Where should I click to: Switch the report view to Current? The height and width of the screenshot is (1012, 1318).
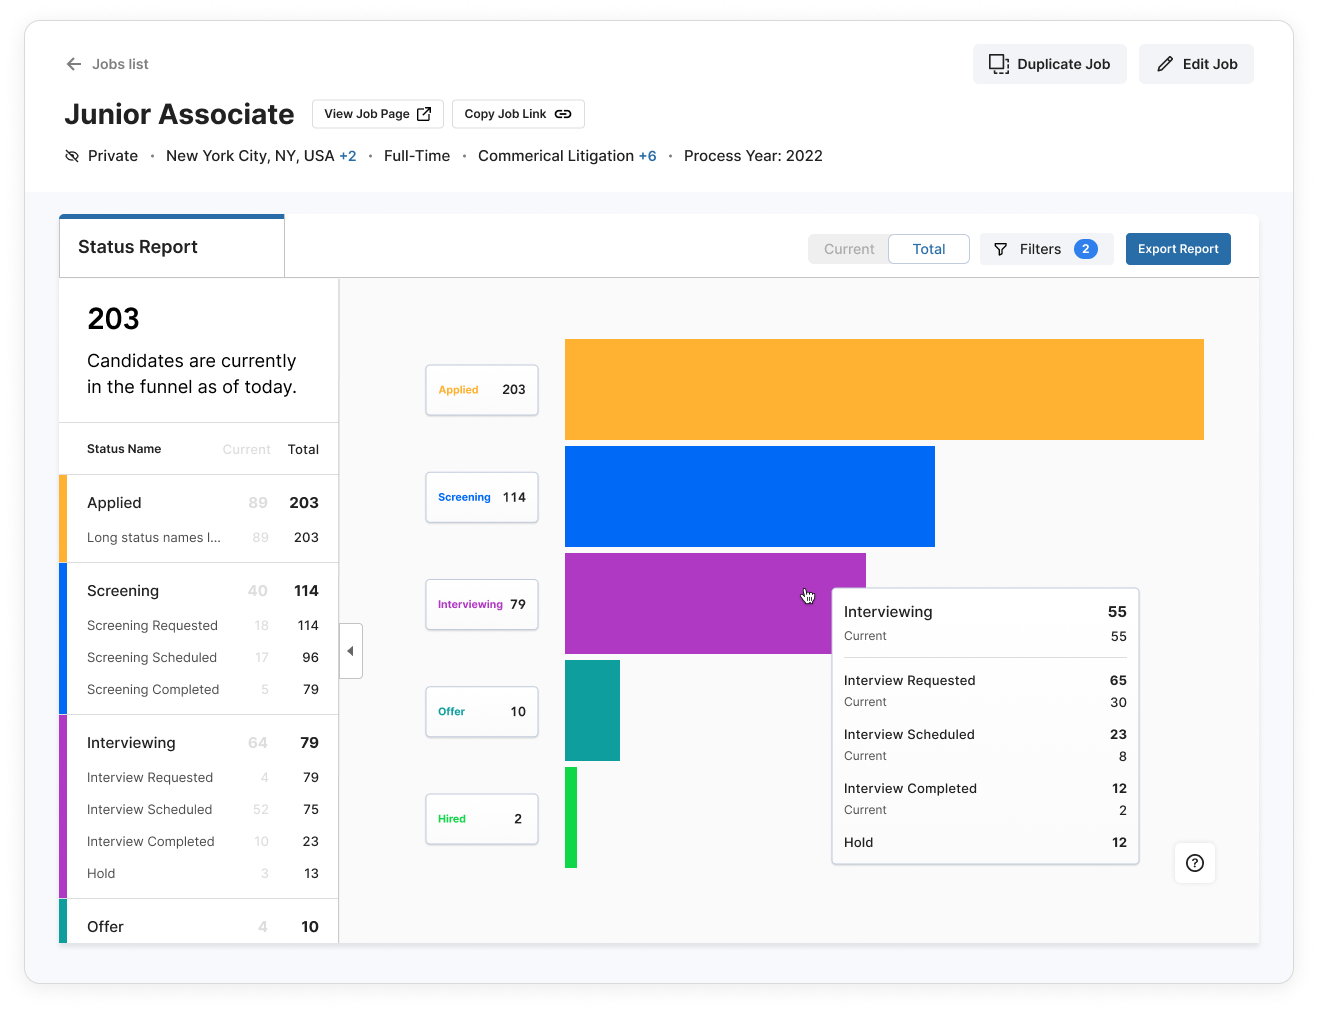848,248
